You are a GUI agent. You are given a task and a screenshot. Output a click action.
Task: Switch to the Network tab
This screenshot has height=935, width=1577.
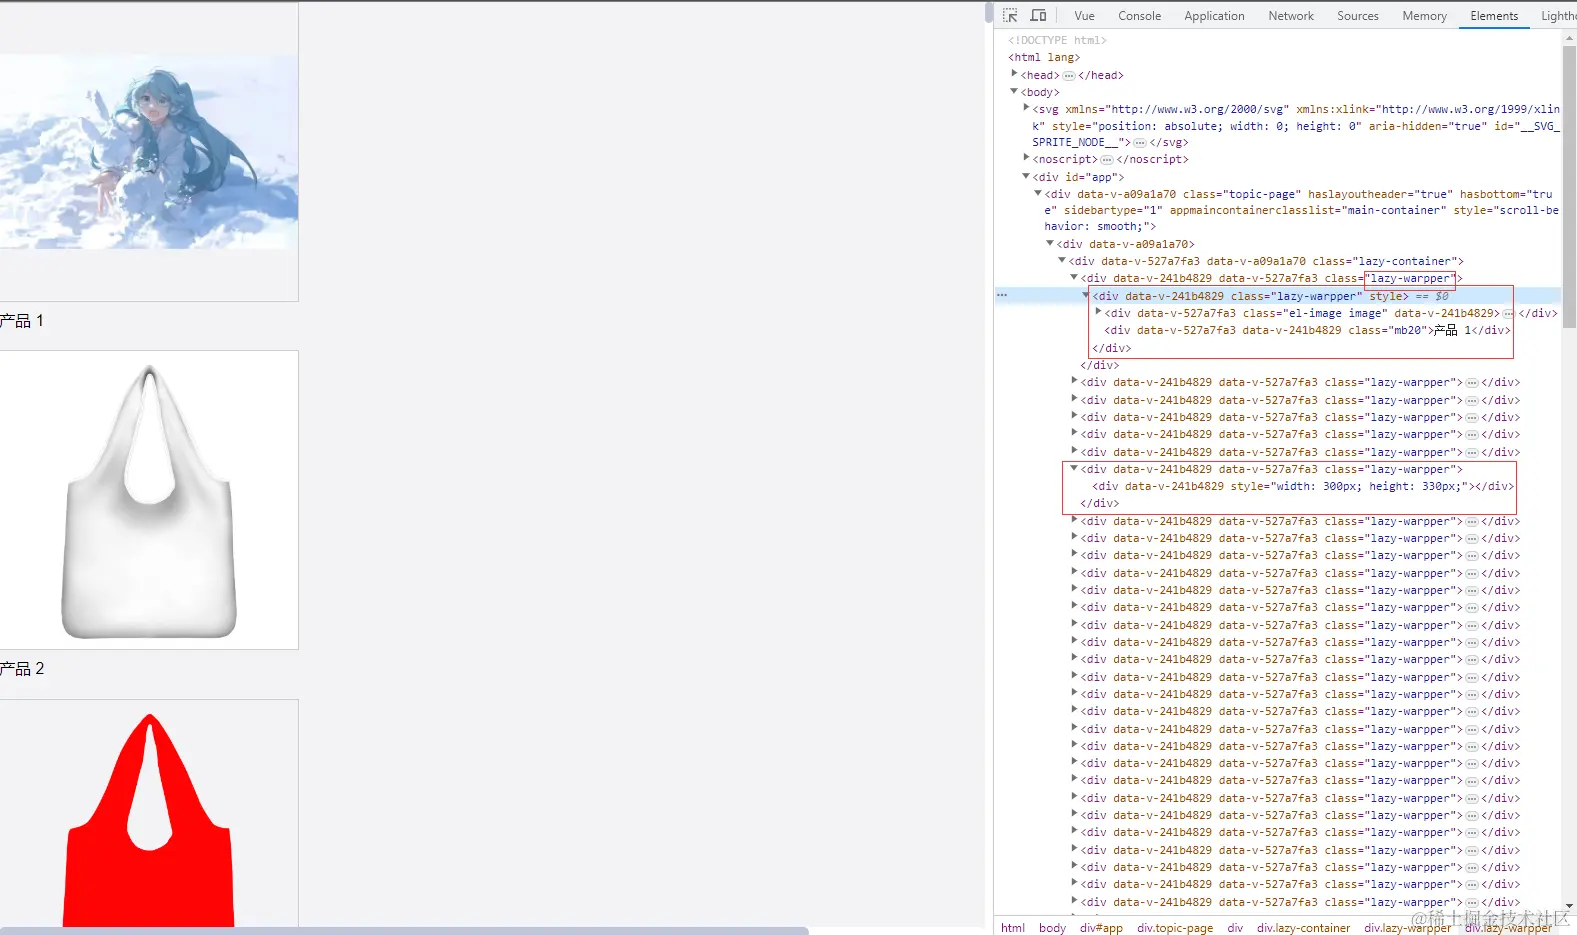pyautogui.click(x=1291, y=15)
